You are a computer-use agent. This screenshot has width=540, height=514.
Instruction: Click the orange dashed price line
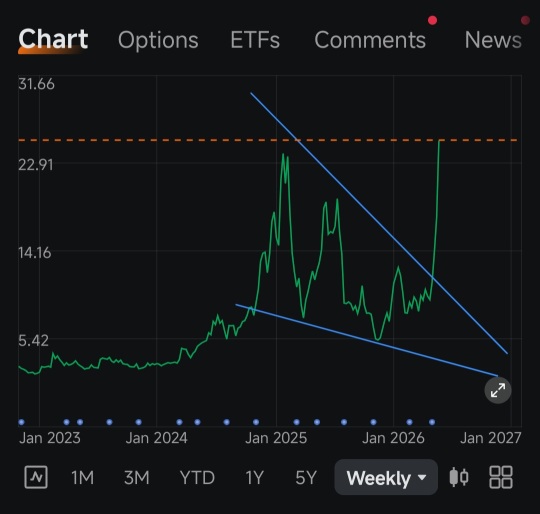[x=268, y=140]
